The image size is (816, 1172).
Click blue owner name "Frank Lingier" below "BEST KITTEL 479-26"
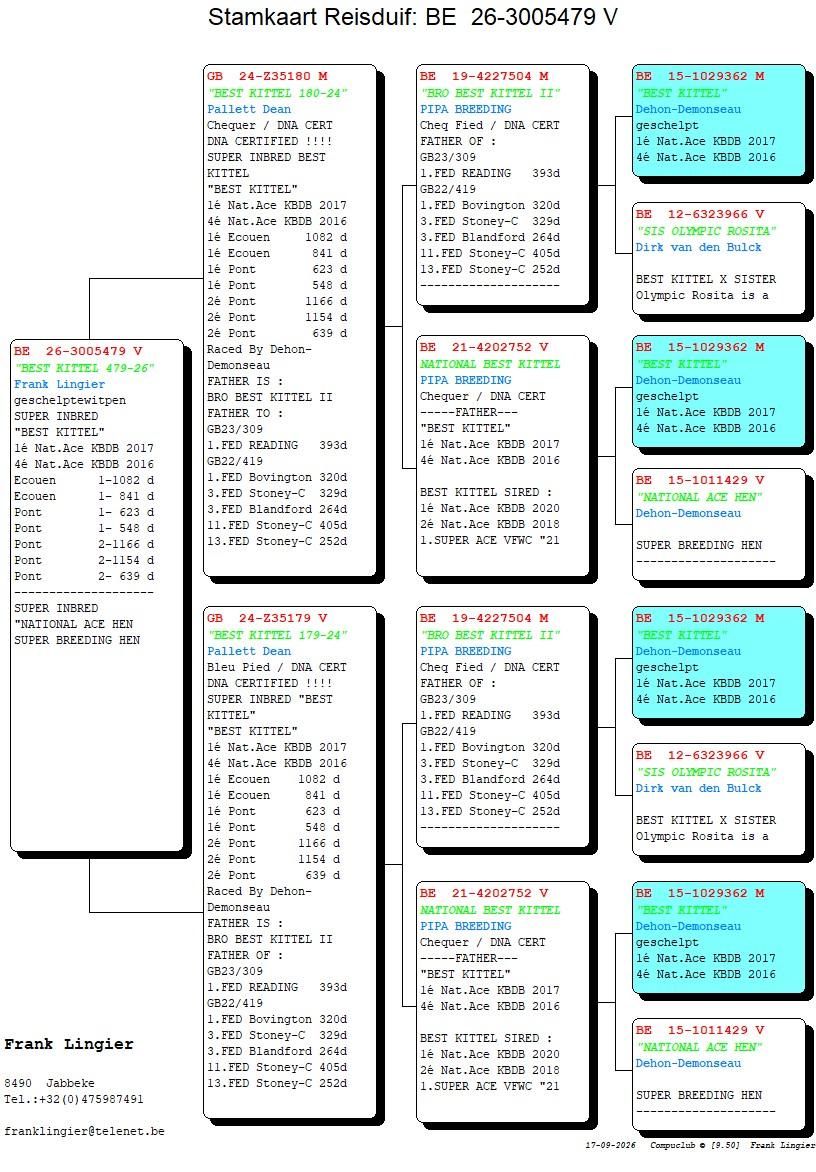point(60,384)
